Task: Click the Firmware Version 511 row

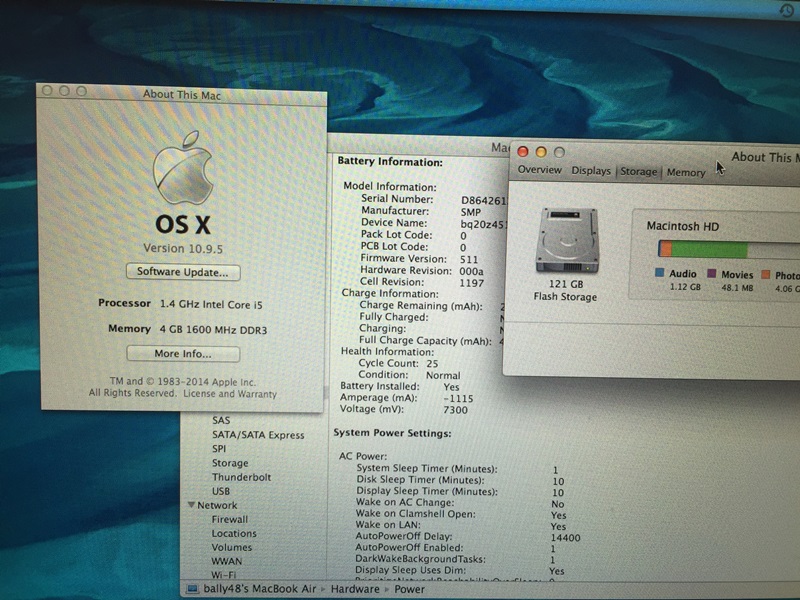Action: click(x=419, y=259)
